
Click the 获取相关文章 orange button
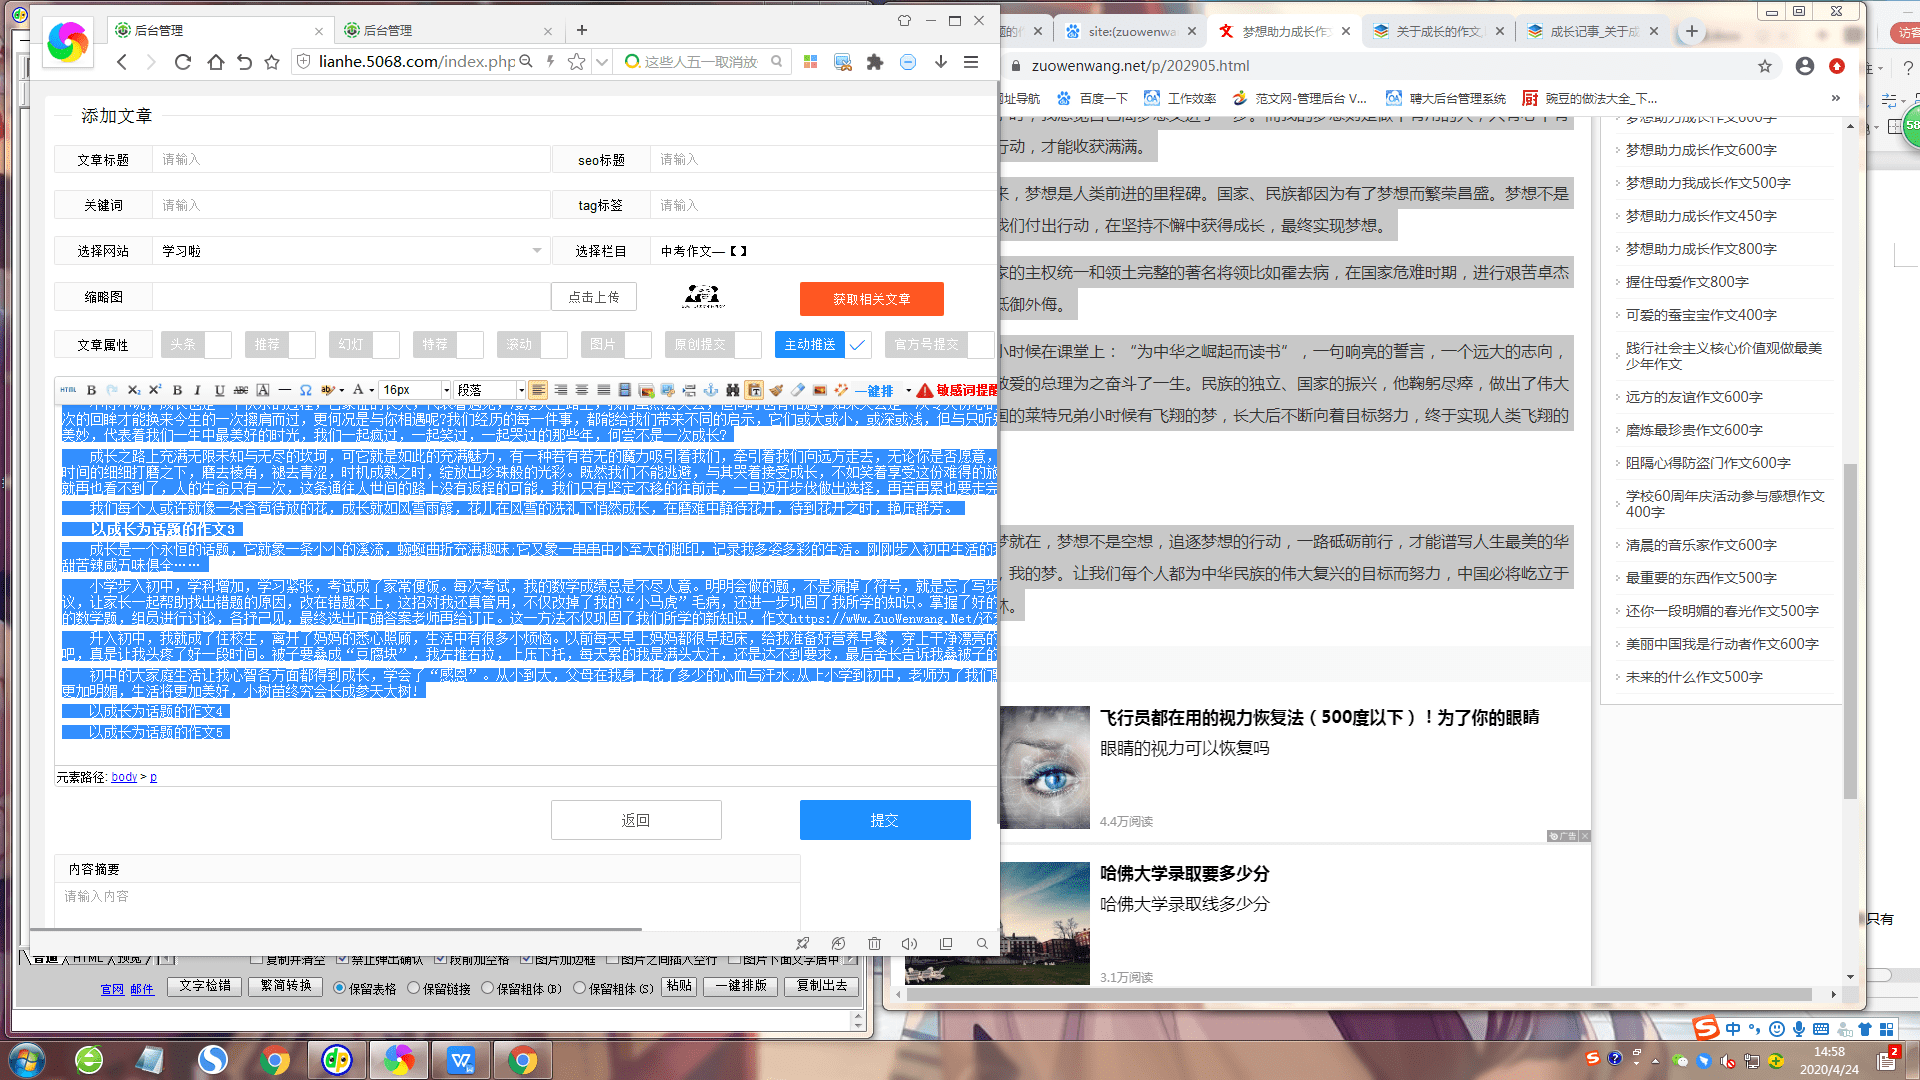coord(871,298)
